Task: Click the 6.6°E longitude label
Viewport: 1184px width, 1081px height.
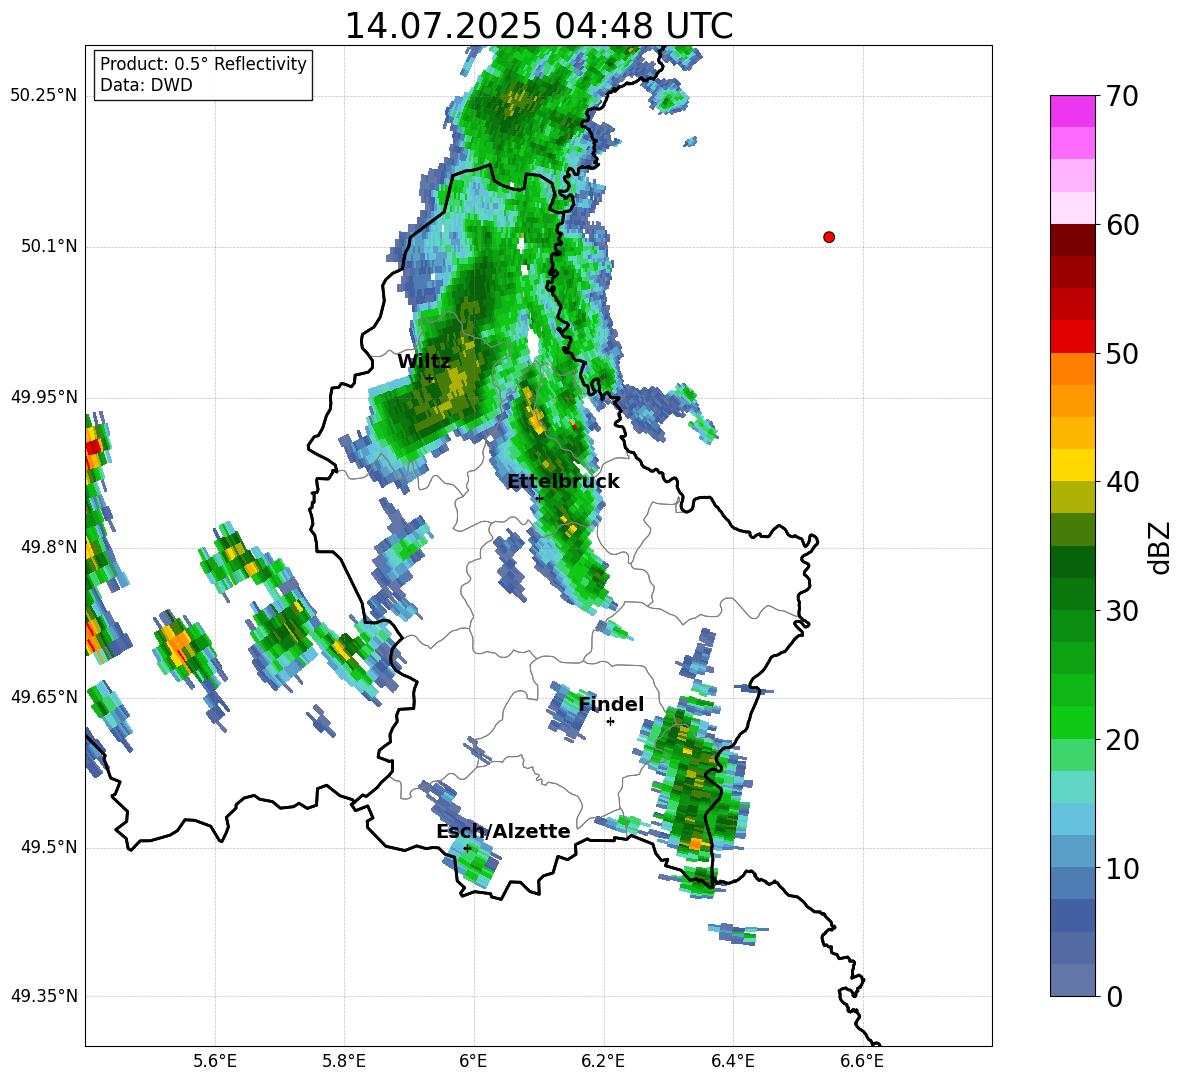Action: tap(862, 1061)
